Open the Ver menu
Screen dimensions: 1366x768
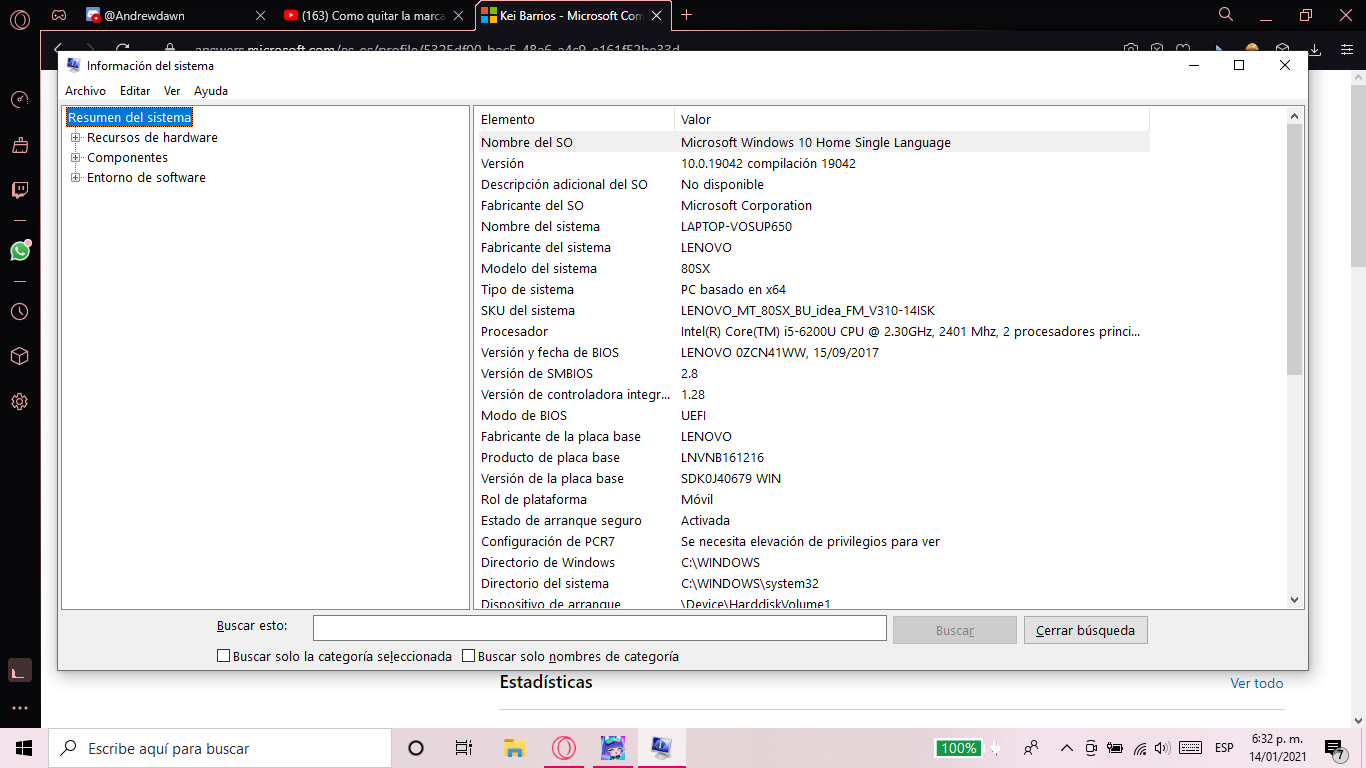coord(172,91)
